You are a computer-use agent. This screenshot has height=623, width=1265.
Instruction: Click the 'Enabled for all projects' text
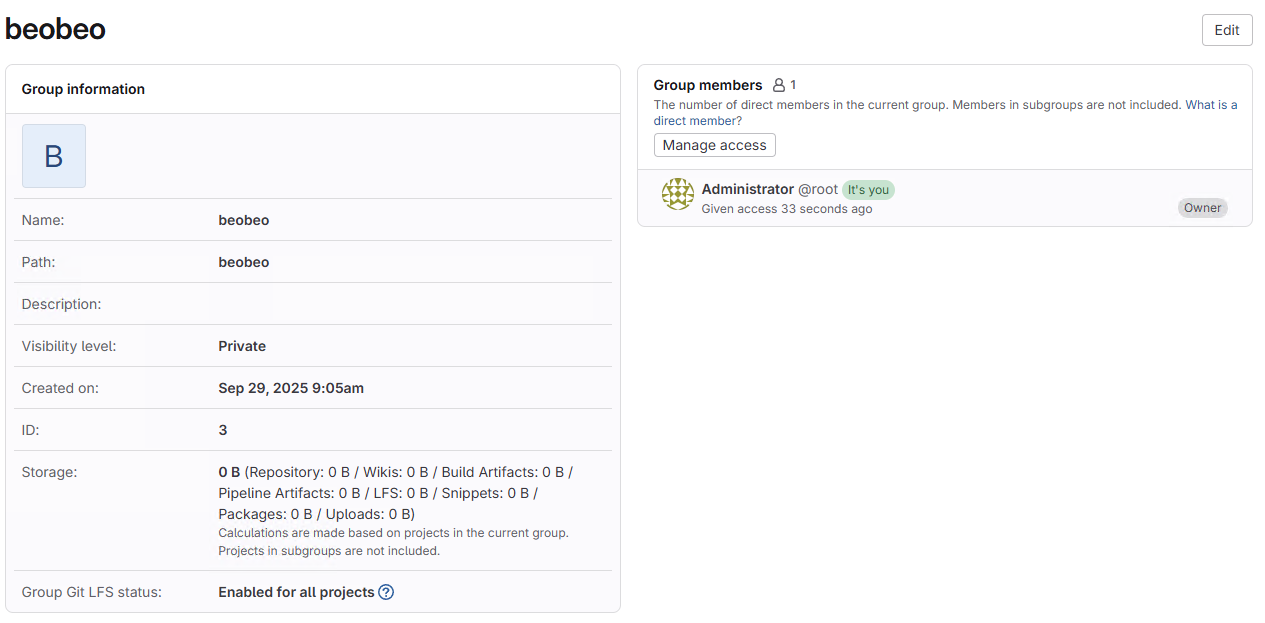(296, 592)
